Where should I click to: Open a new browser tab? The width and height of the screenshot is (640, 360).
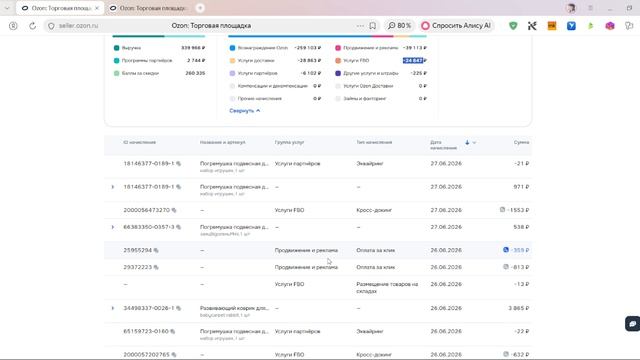click(x=200, y=8)
